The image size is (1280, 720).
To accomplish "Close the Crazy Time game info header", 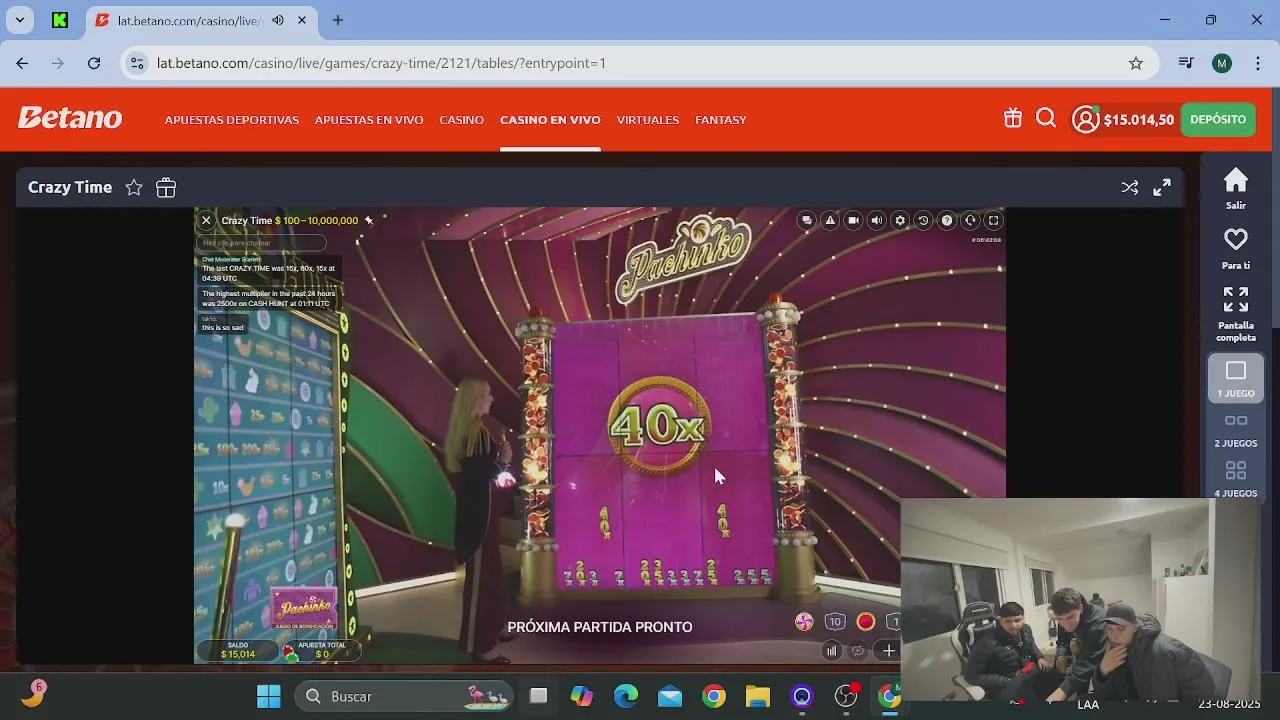I will click(206, 220).
